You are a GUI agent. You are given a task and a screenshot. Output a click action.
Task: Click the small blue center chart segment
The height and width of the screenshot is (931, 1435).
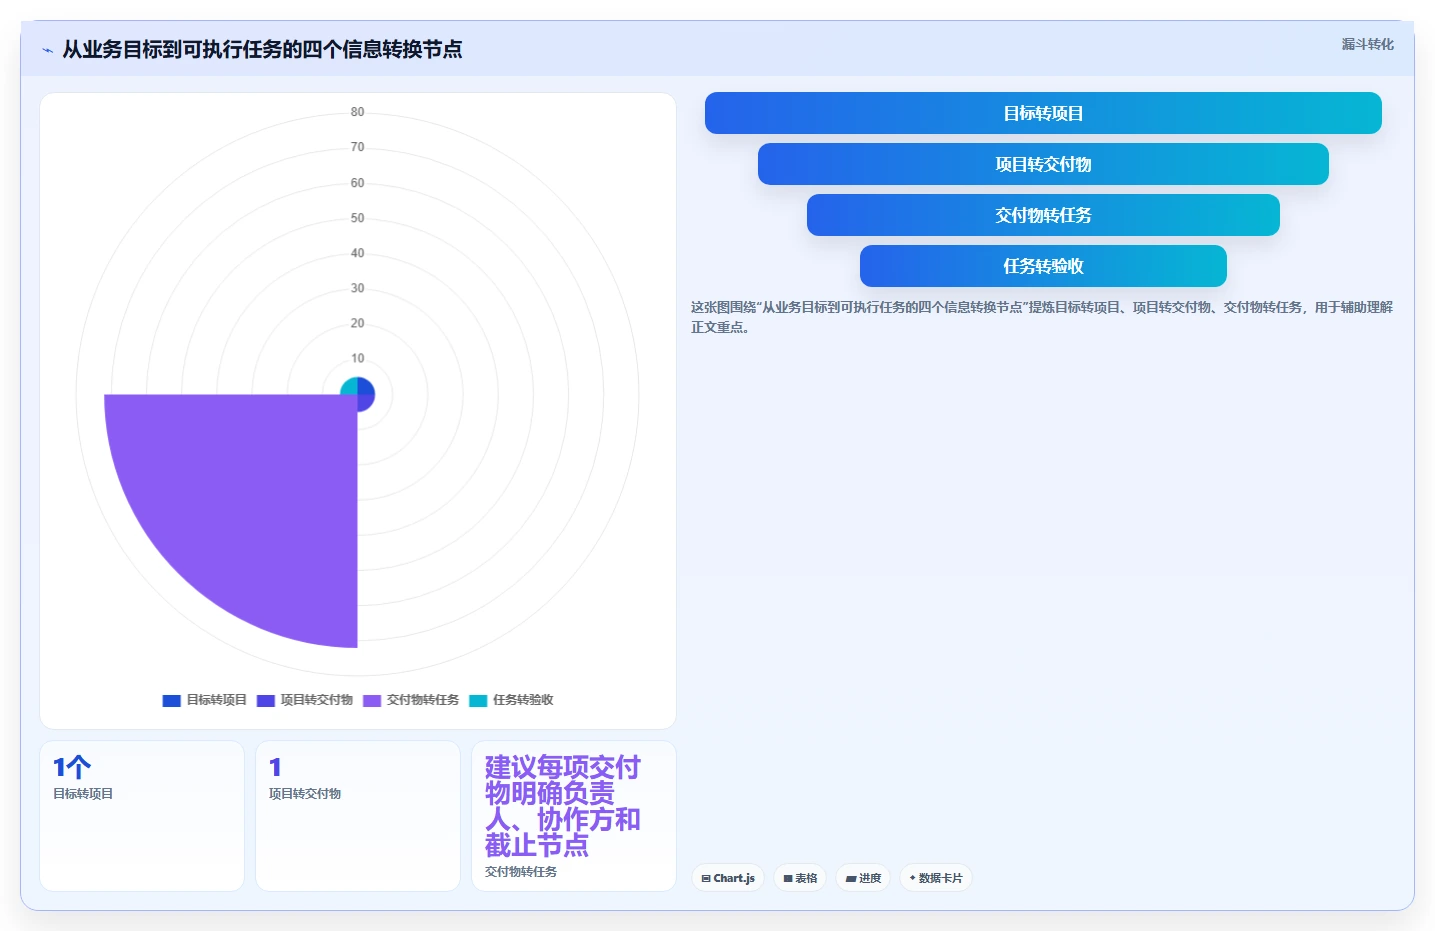tap(366, 386)
